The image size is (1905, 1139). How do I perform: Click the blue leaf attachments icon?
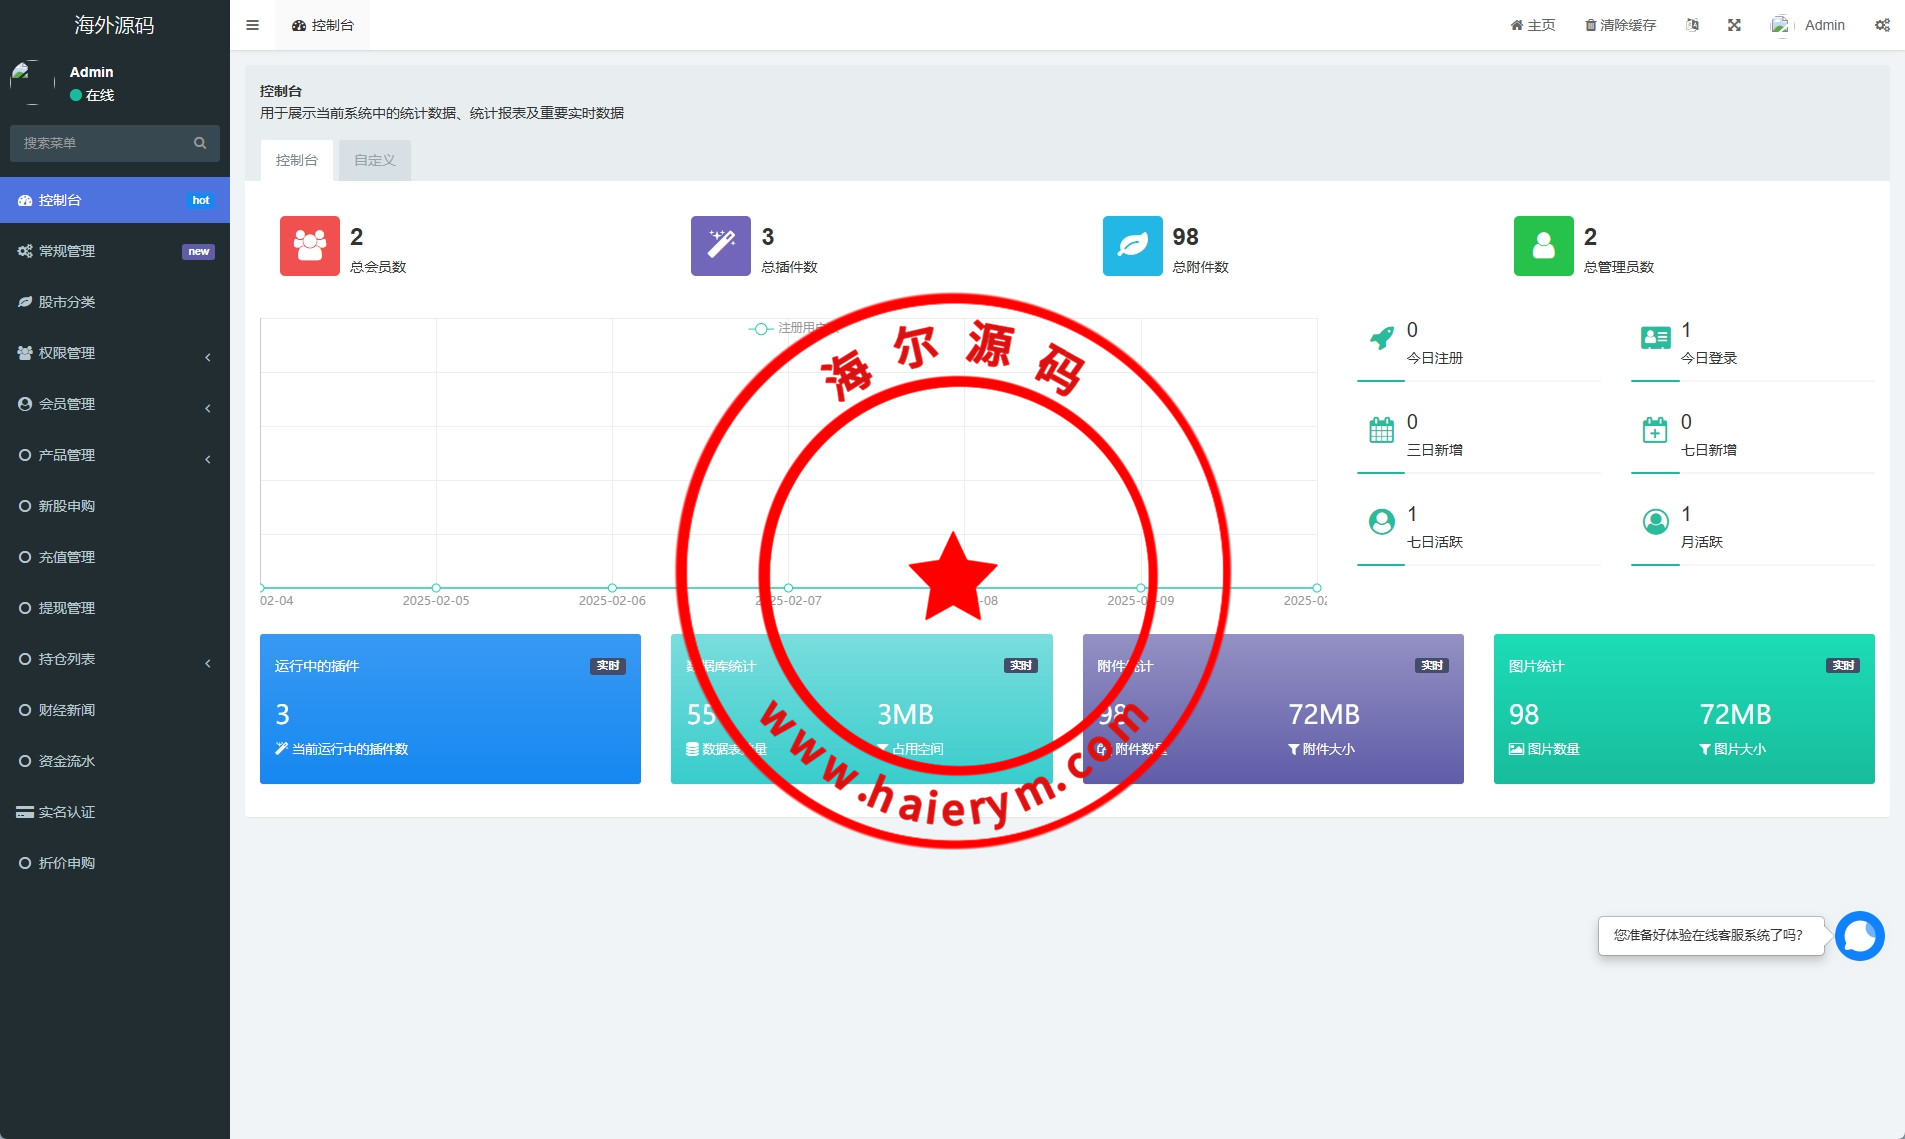(x=1132, y=246)
